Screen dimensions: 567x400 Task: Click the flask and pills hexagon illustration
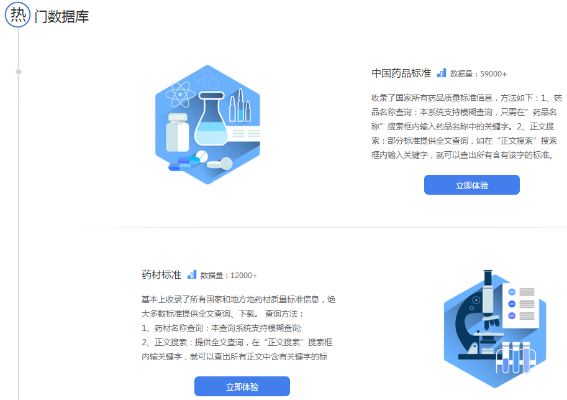click(x=208, y=124)
